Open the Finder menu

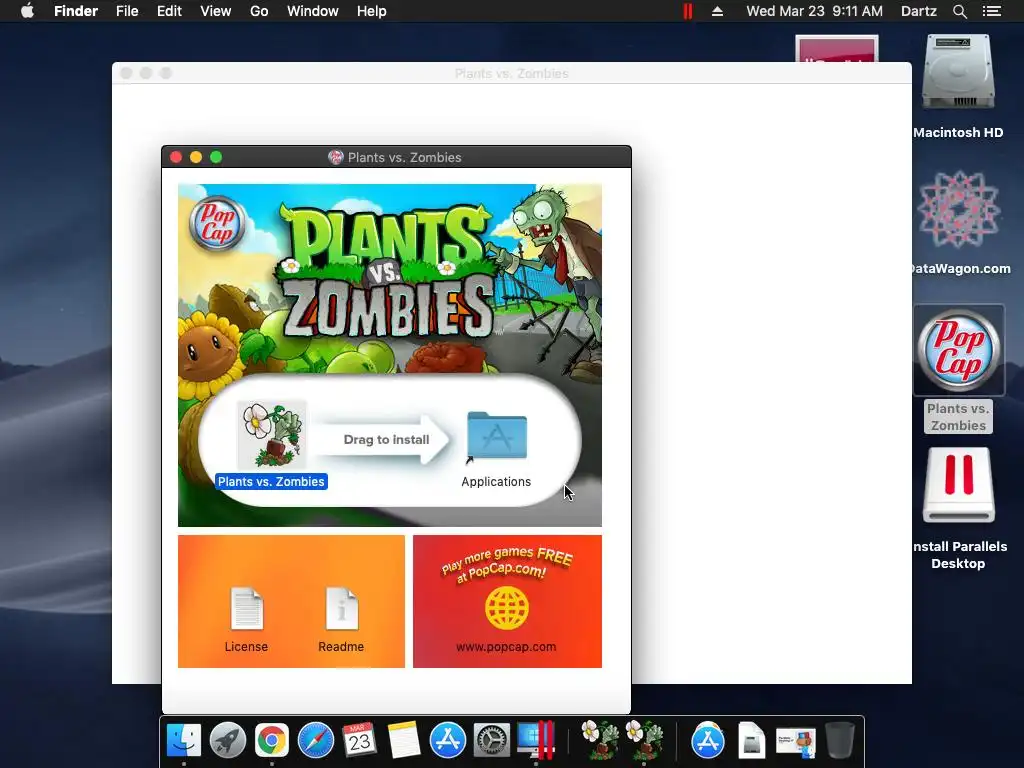(76, 11)
